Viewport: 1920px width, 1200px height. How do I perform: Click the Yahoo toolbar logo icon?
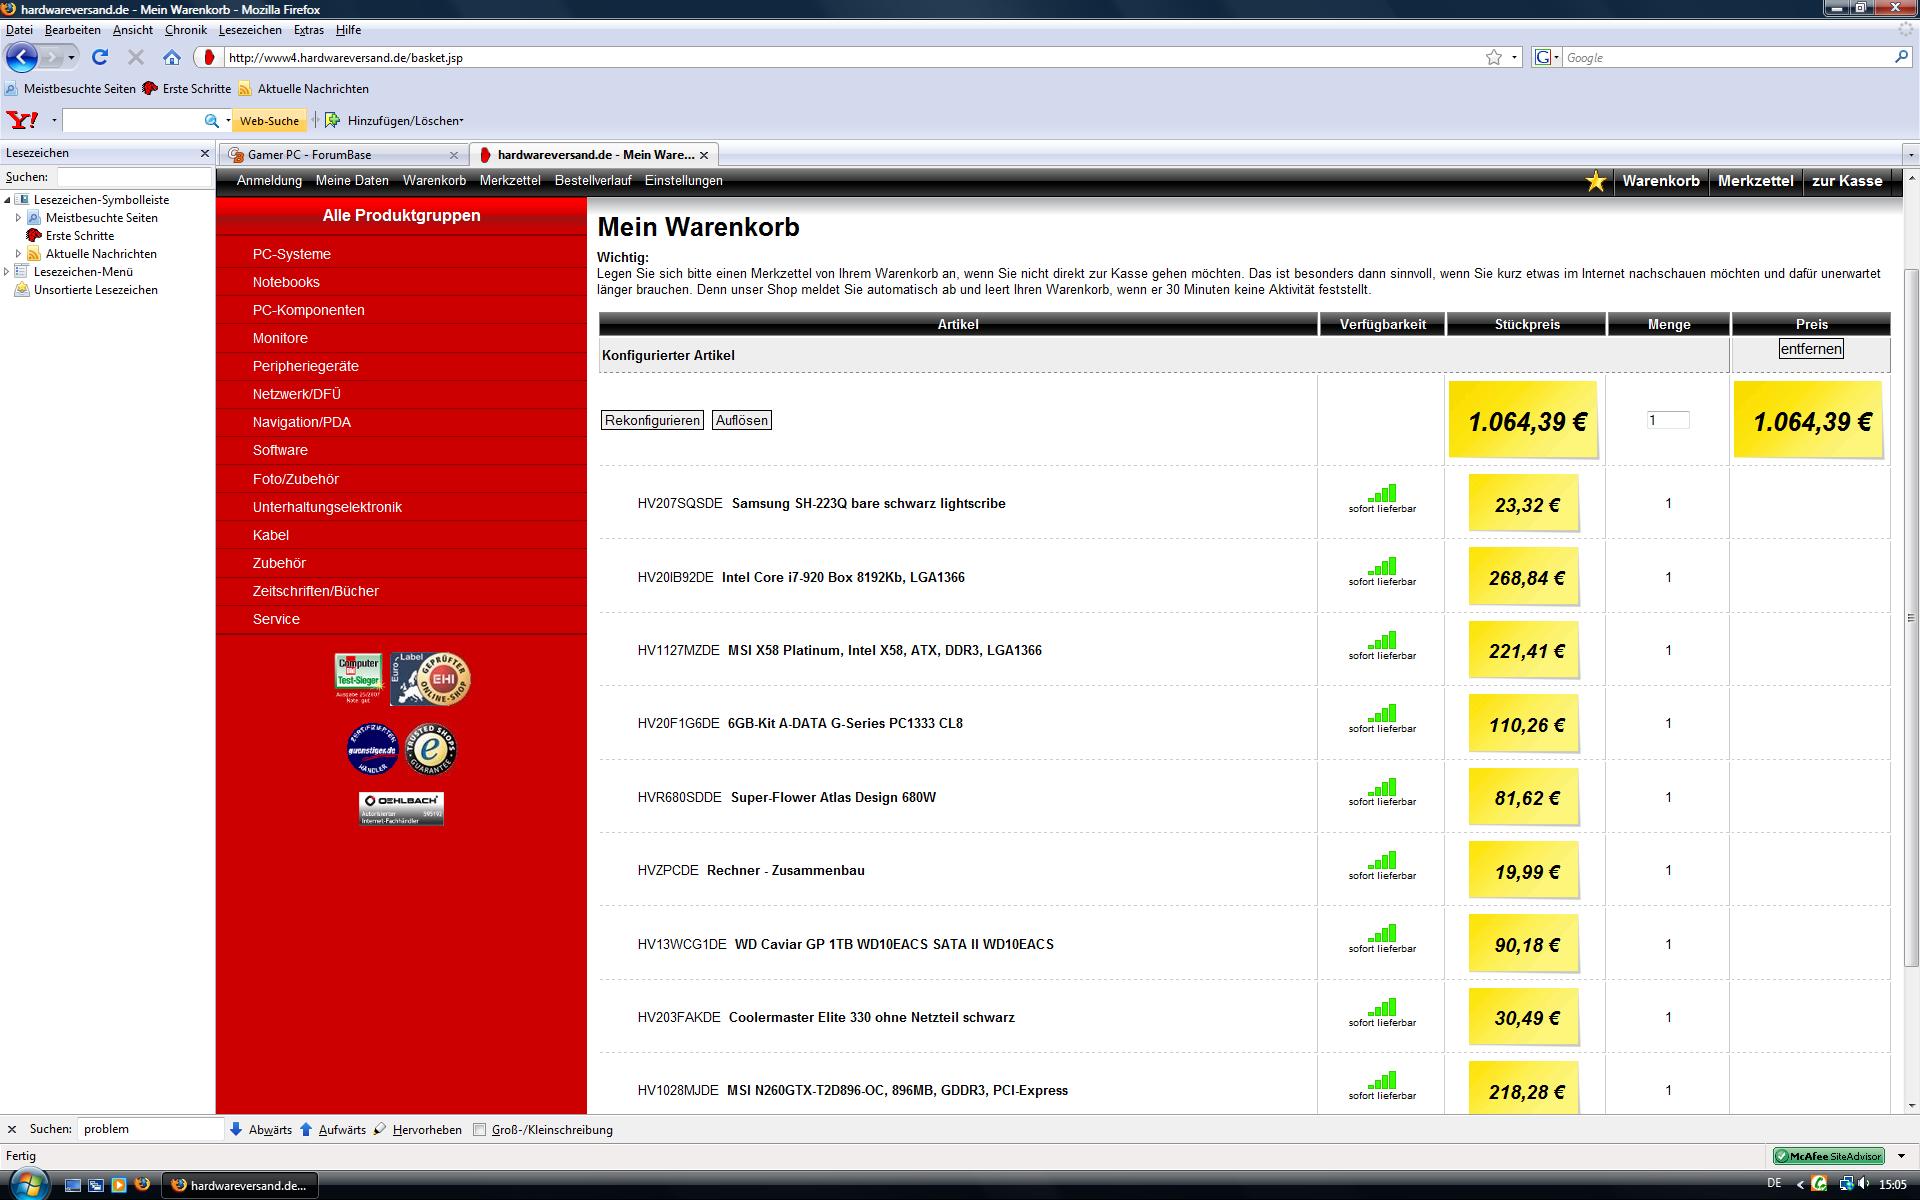[22, 121]
